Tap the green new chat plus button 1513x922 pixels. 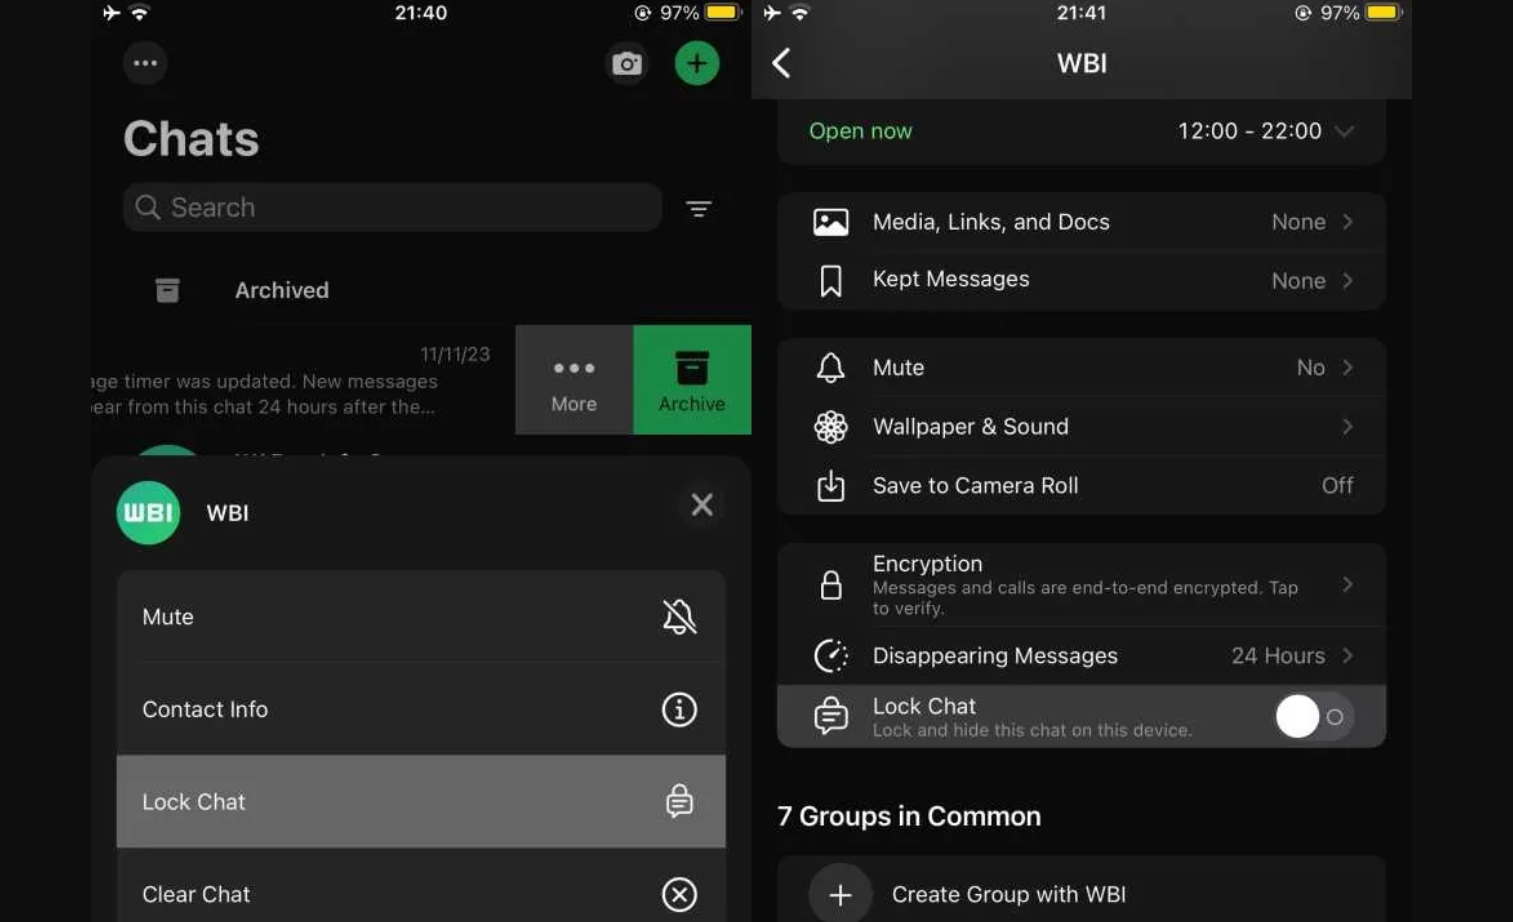click(x=697, y=64)
